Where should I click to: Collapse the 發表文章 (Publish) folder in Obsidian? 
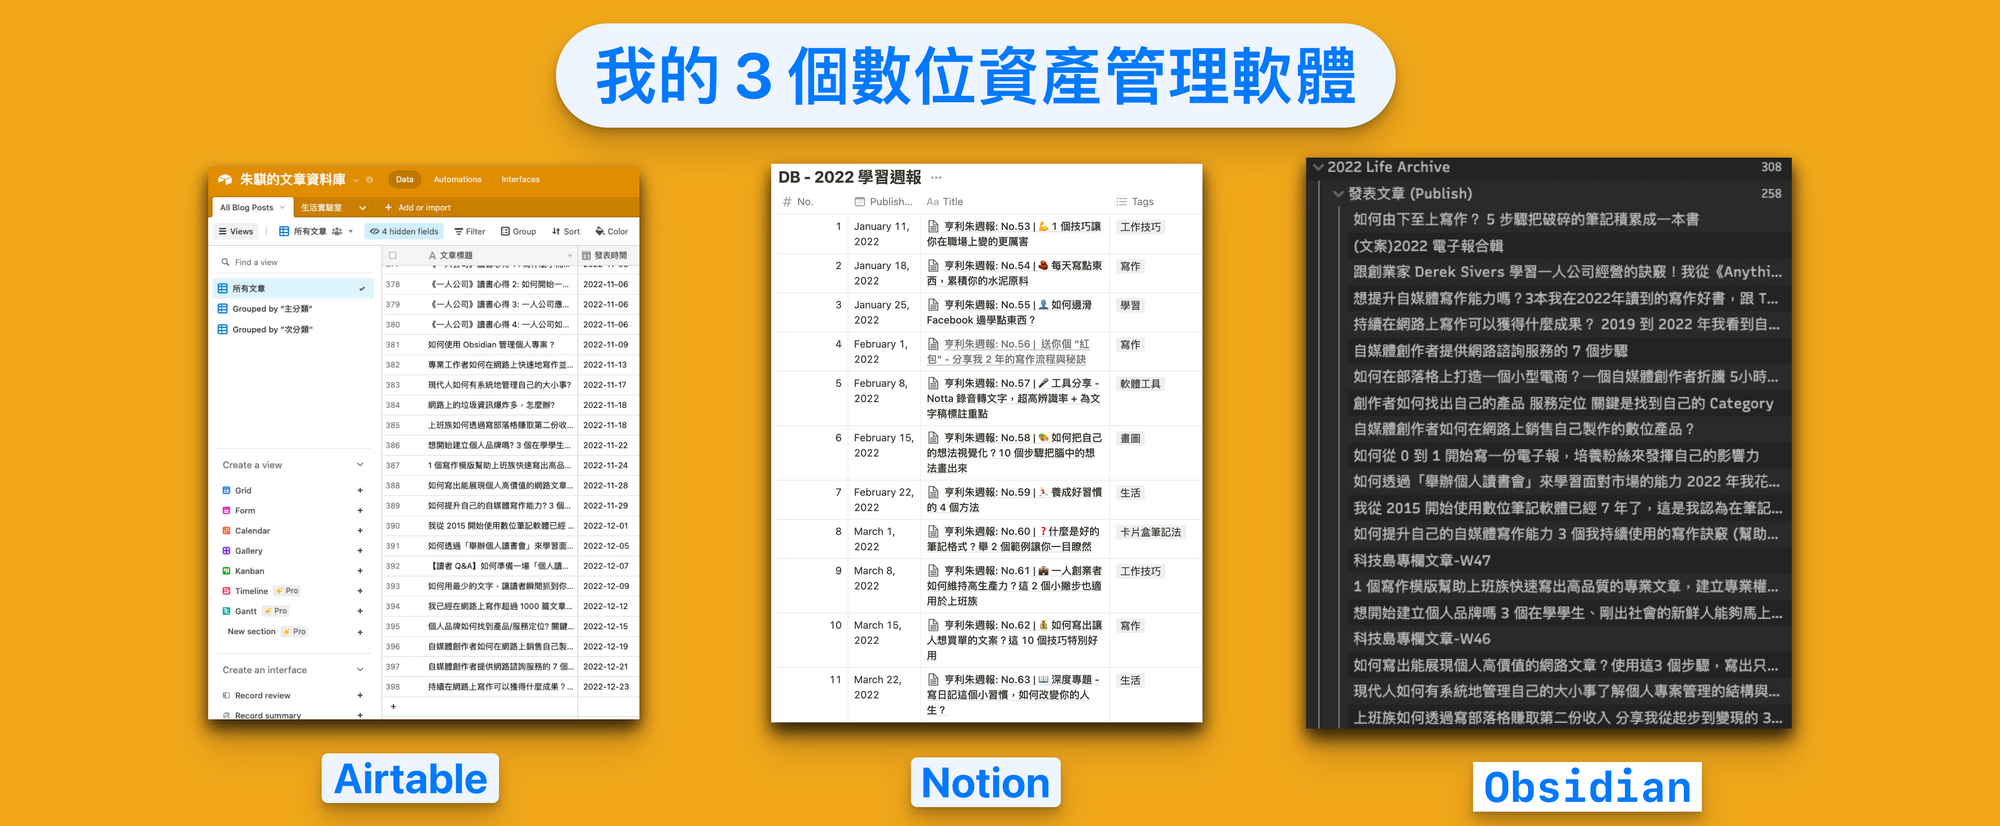(x=1338, y=194)
